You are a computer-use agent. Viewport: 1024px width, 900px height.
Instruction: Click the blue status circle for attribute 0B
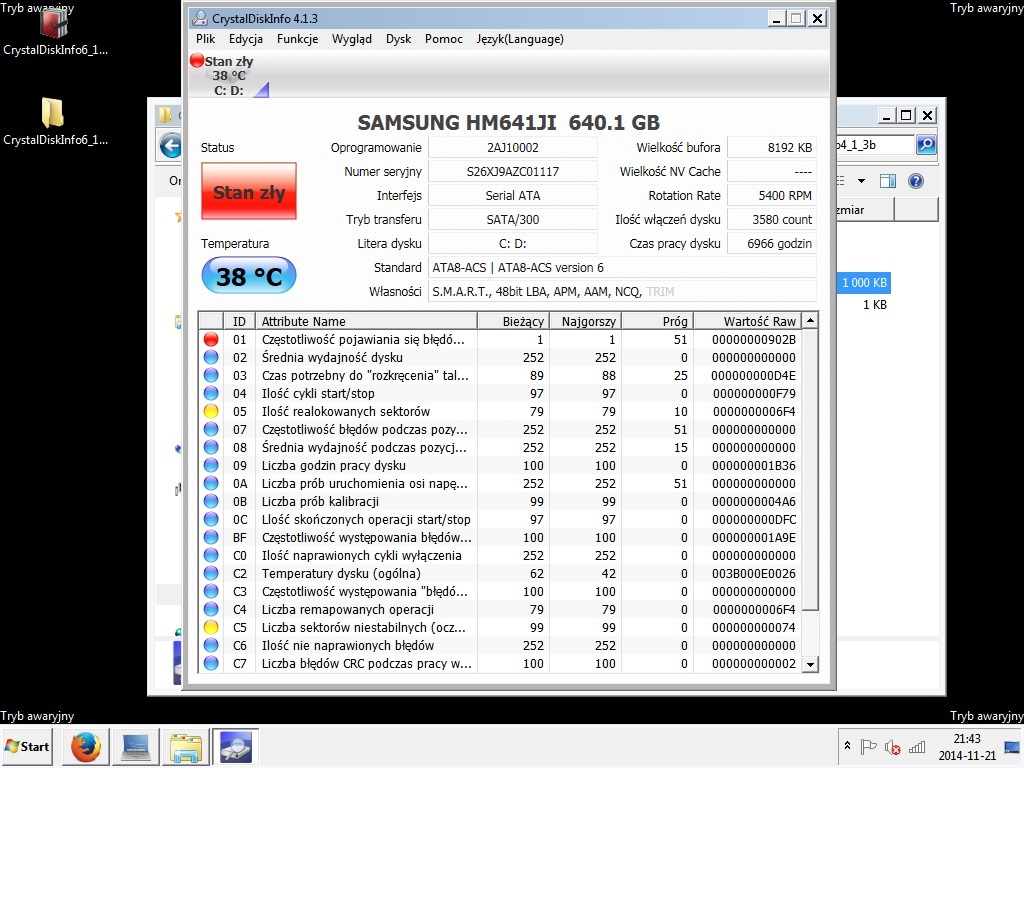tap(210, 501)
